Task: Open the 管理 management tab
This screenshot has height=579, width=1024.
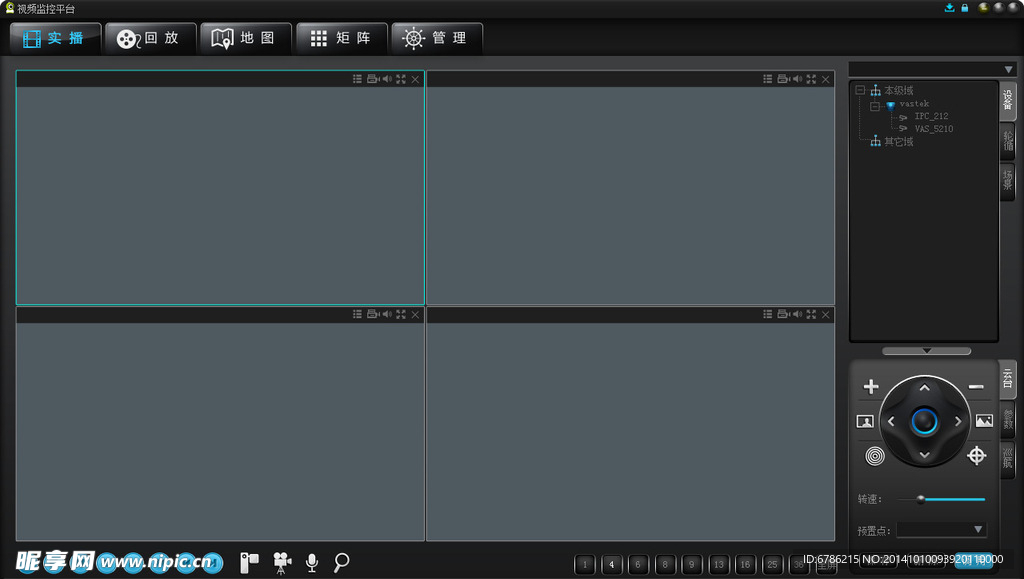Action: click(438, 39)
